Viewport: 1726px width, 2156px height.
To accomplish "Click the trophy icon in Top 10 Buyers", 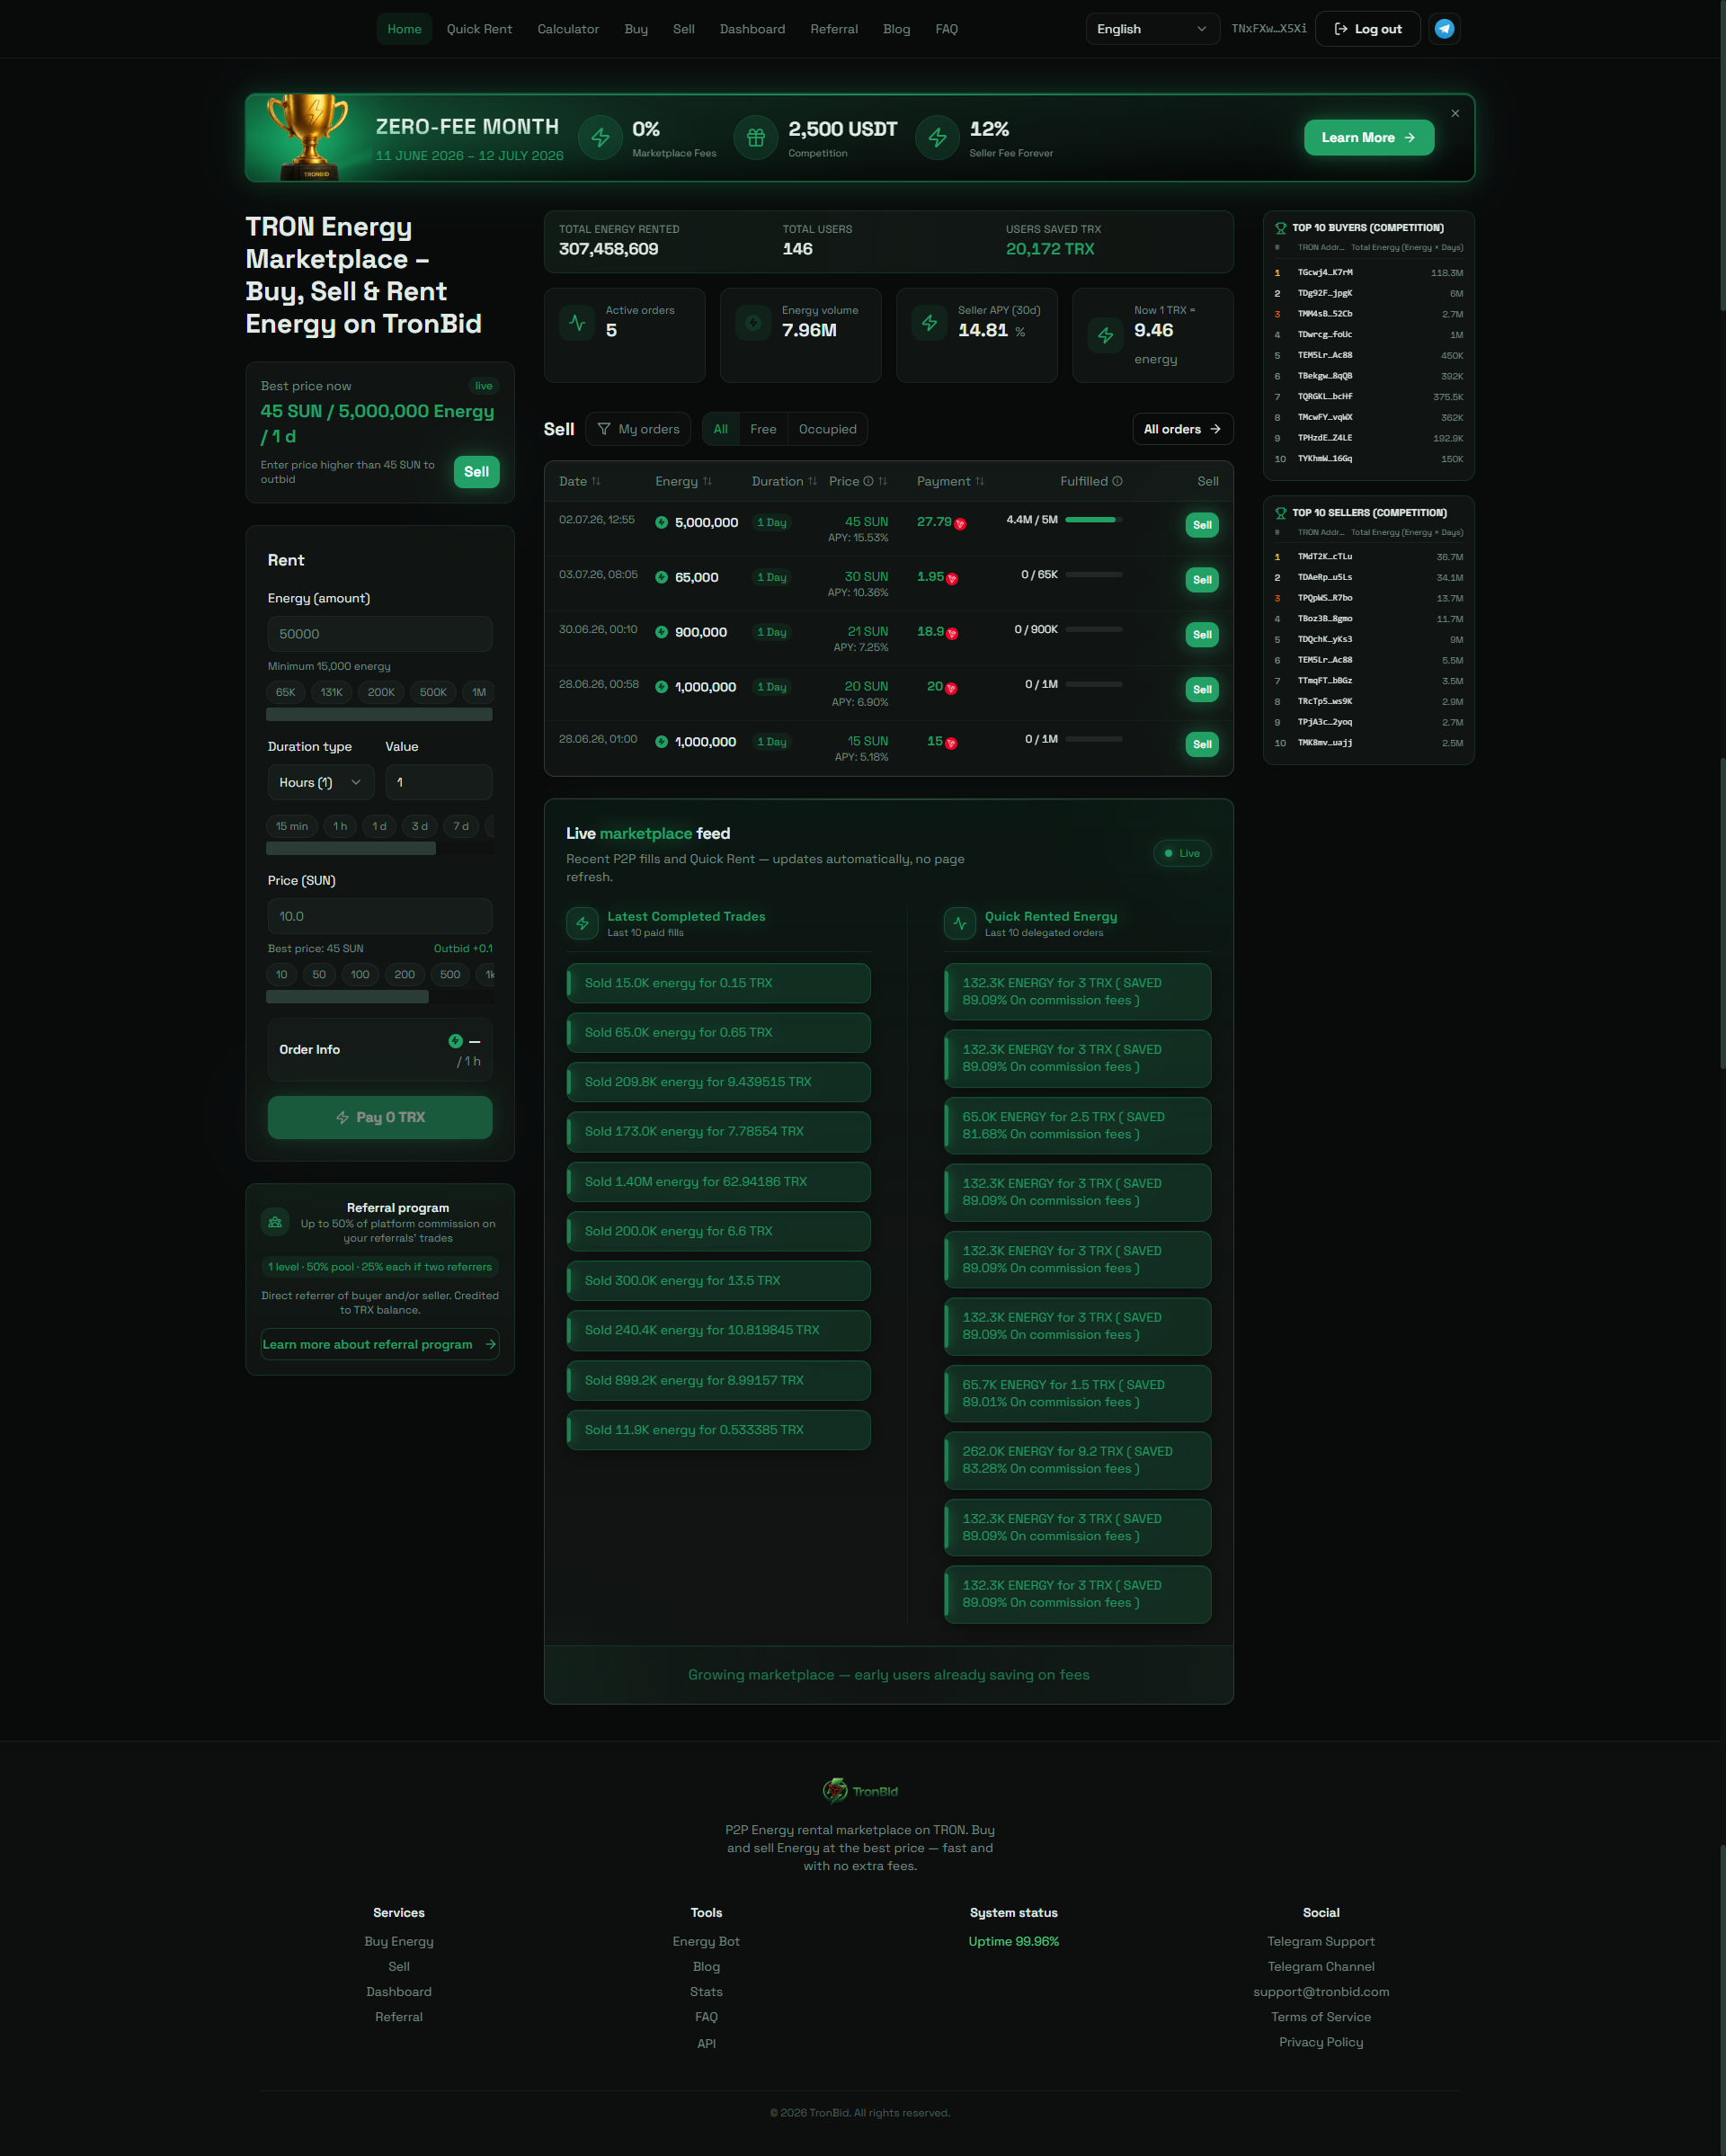I will coord(1280,228).
